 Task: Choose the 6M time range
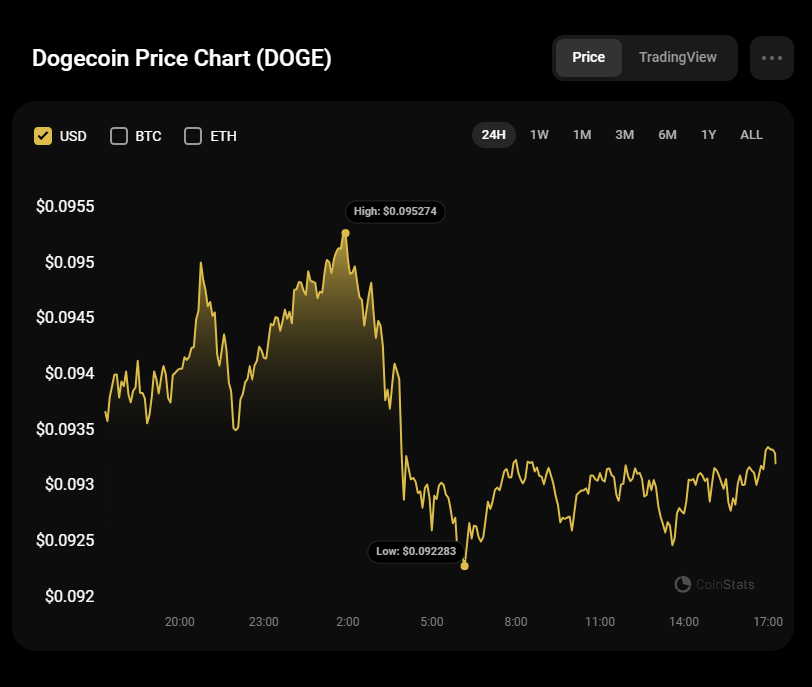pyautogui.click(x=668, y=135)
